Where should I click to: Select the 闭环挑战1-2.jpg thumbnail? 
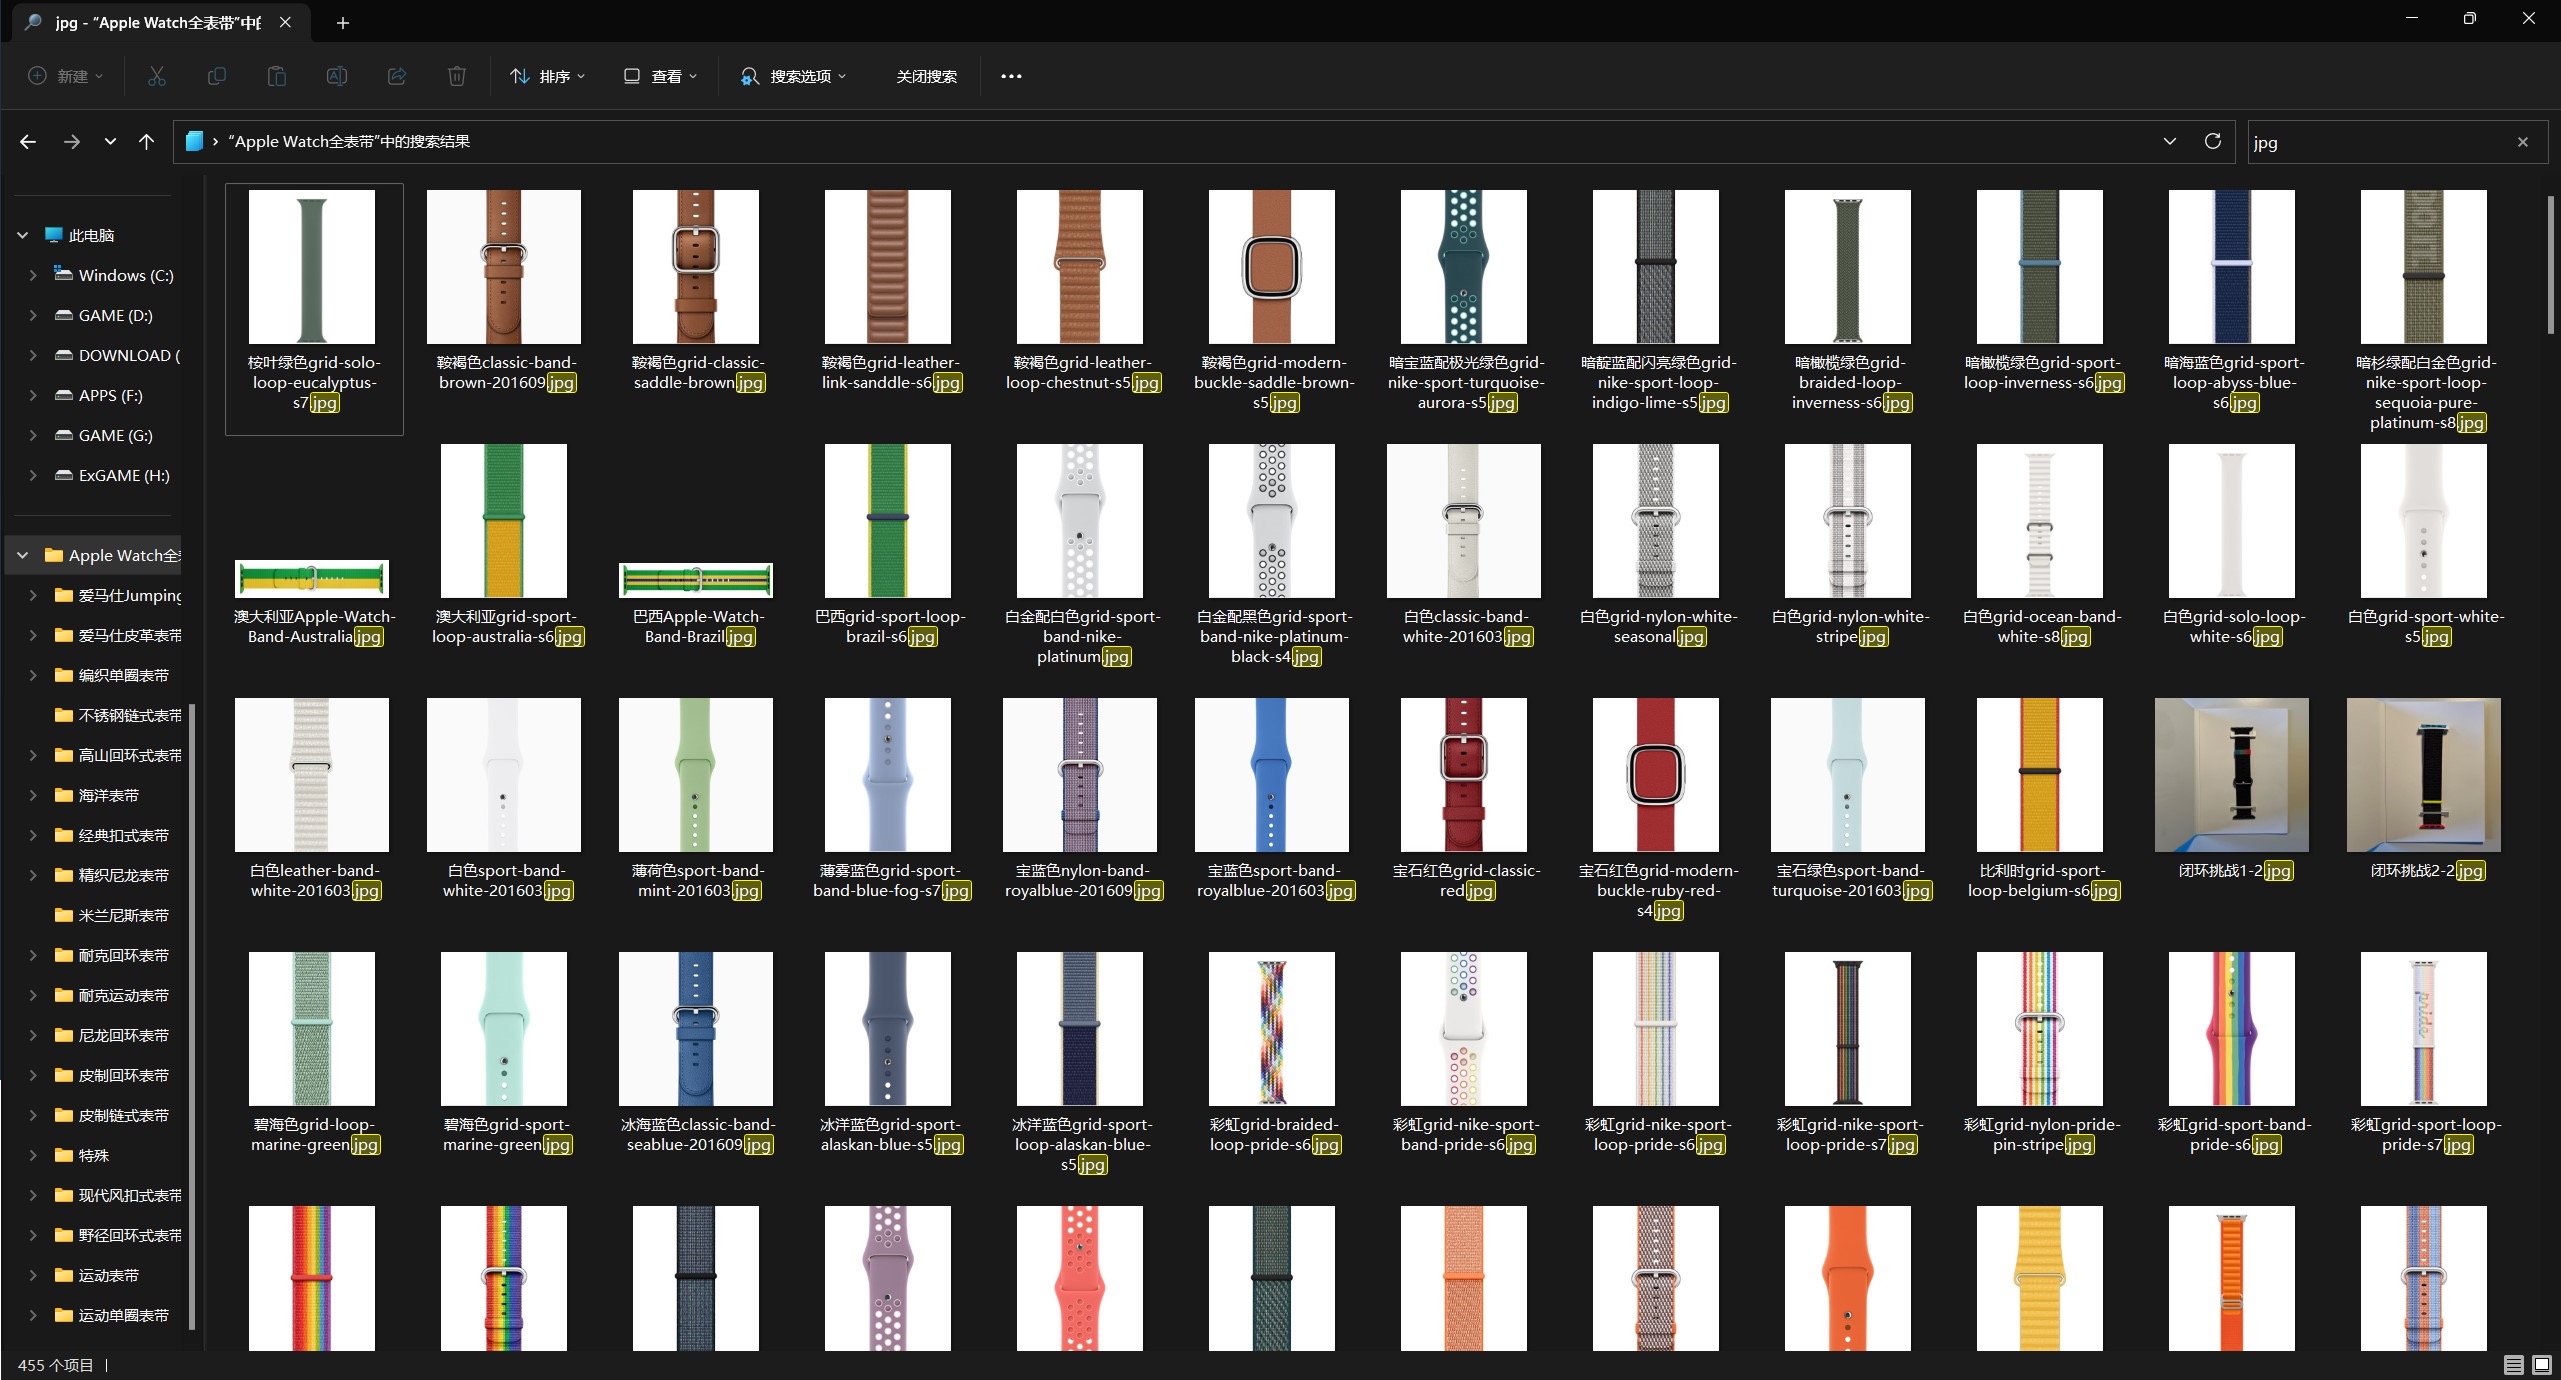click(2231, 775)
